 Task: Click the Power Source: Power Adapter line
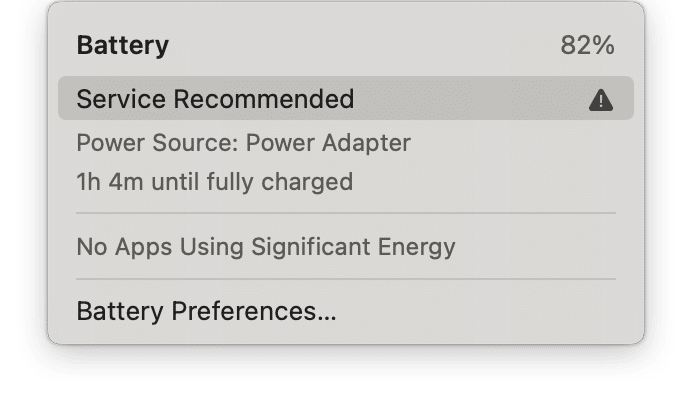click(243, 142)
